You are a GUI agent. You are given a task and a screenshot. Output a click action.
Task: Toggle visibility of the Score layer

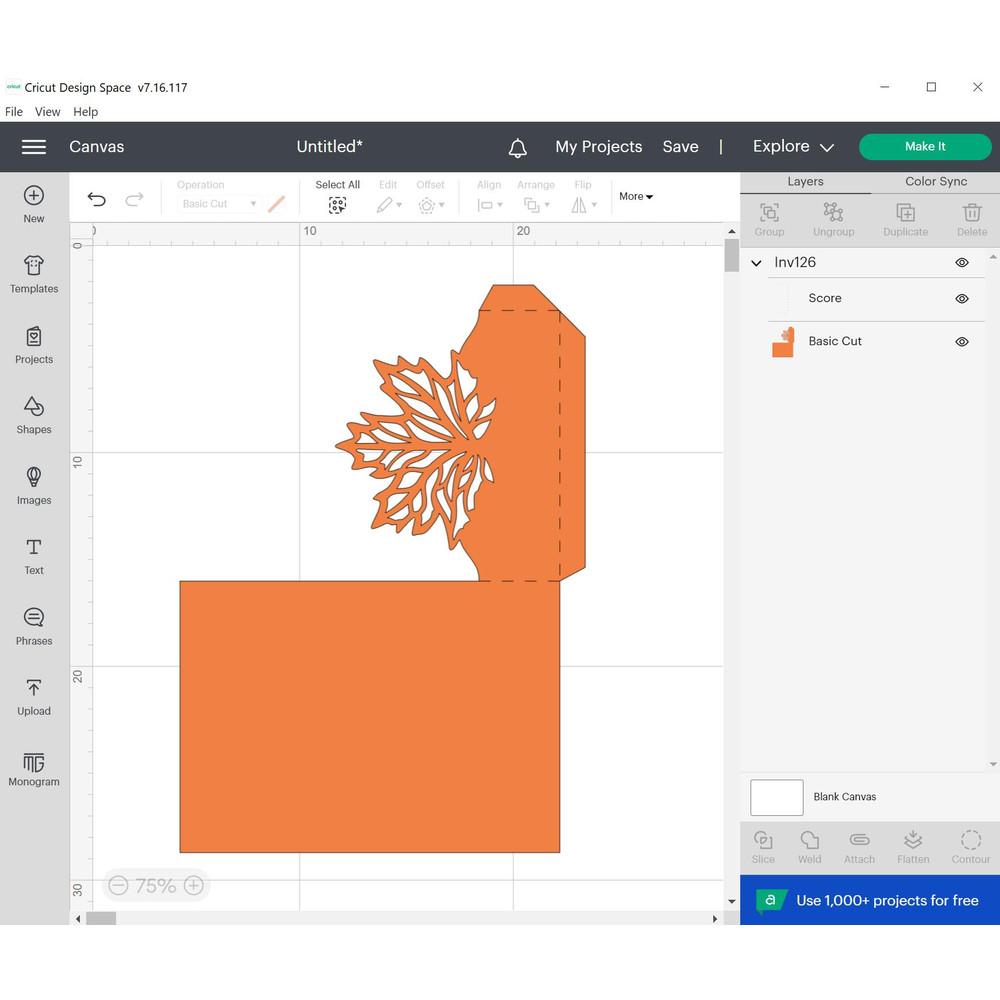click(x=962, y=299)
